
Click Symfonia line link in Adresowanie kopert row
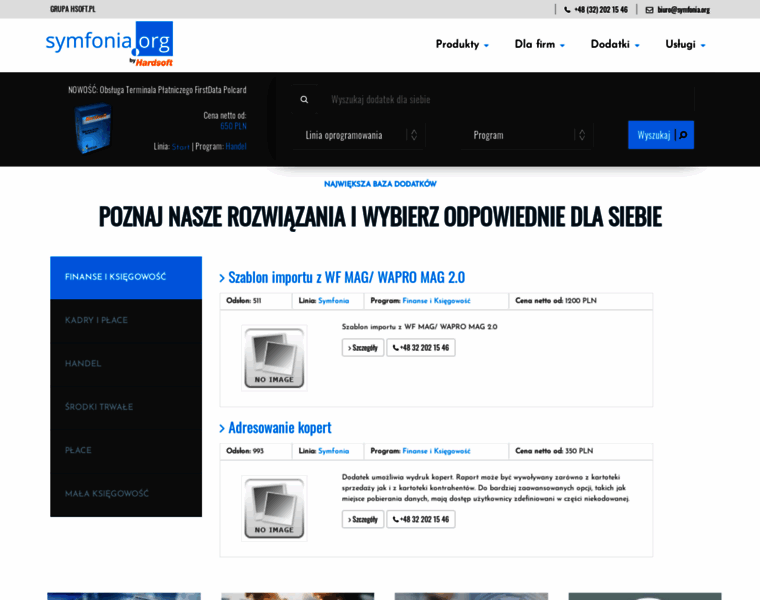coord(333,451)
